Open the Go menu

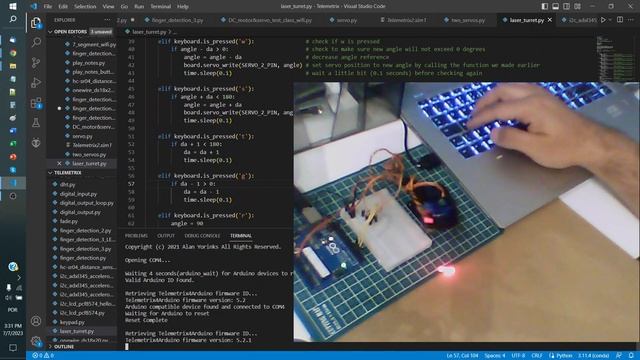tap(124, 7)
